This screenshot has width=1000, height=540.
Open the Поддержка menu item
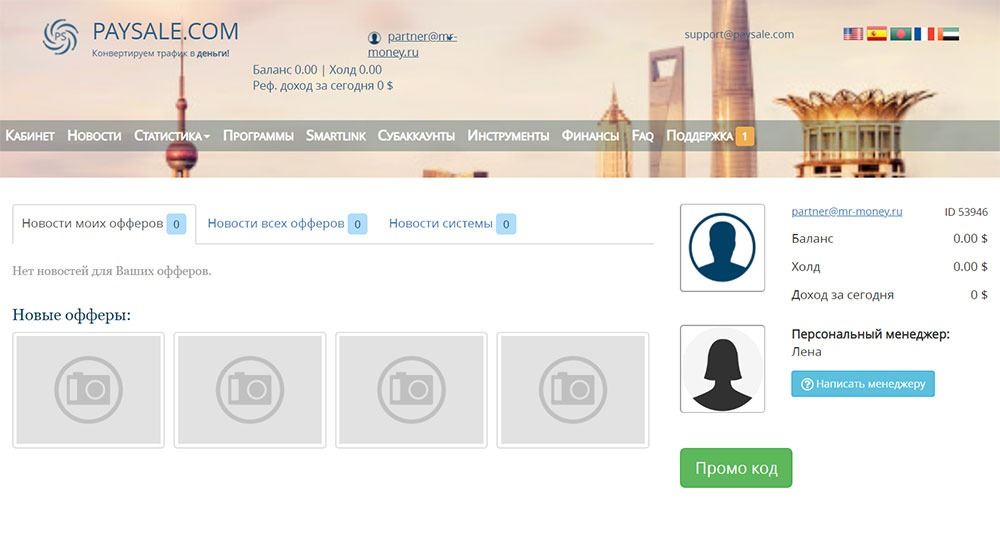(700, 136)
